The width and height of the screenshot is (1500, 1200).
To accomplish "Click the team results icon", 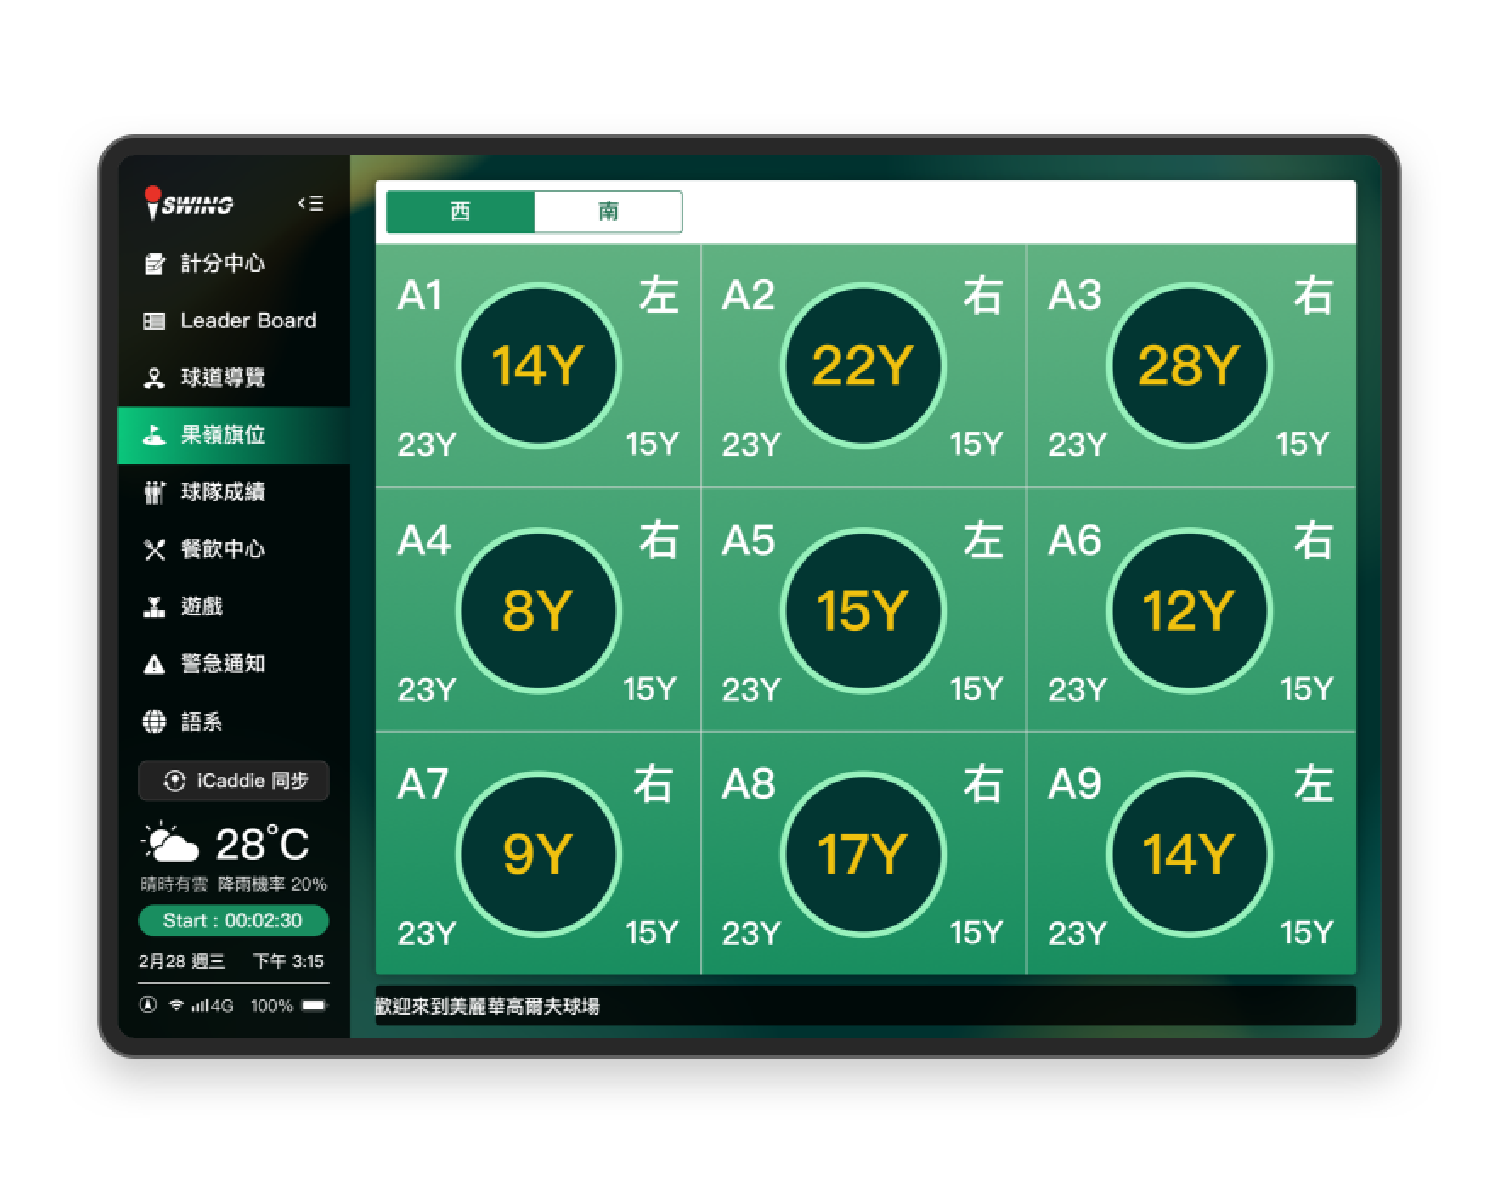I will click(154, 492).
